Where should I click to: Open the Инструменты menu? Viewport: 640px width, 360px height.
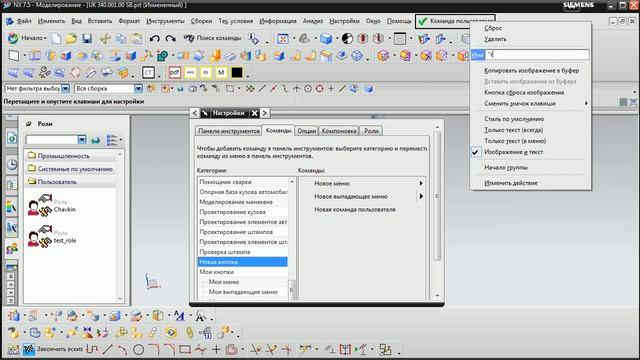pyautogui.click(x=165, y=21)
